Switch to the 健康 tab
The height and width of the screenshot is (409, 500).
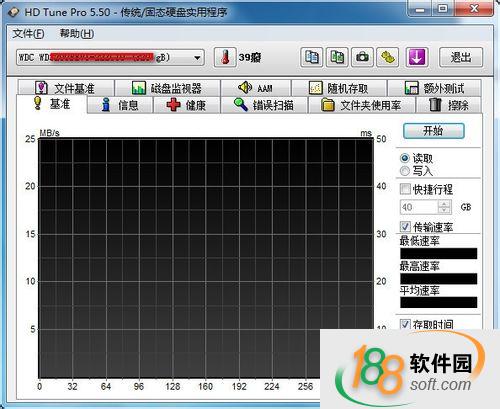coord(187,105)
